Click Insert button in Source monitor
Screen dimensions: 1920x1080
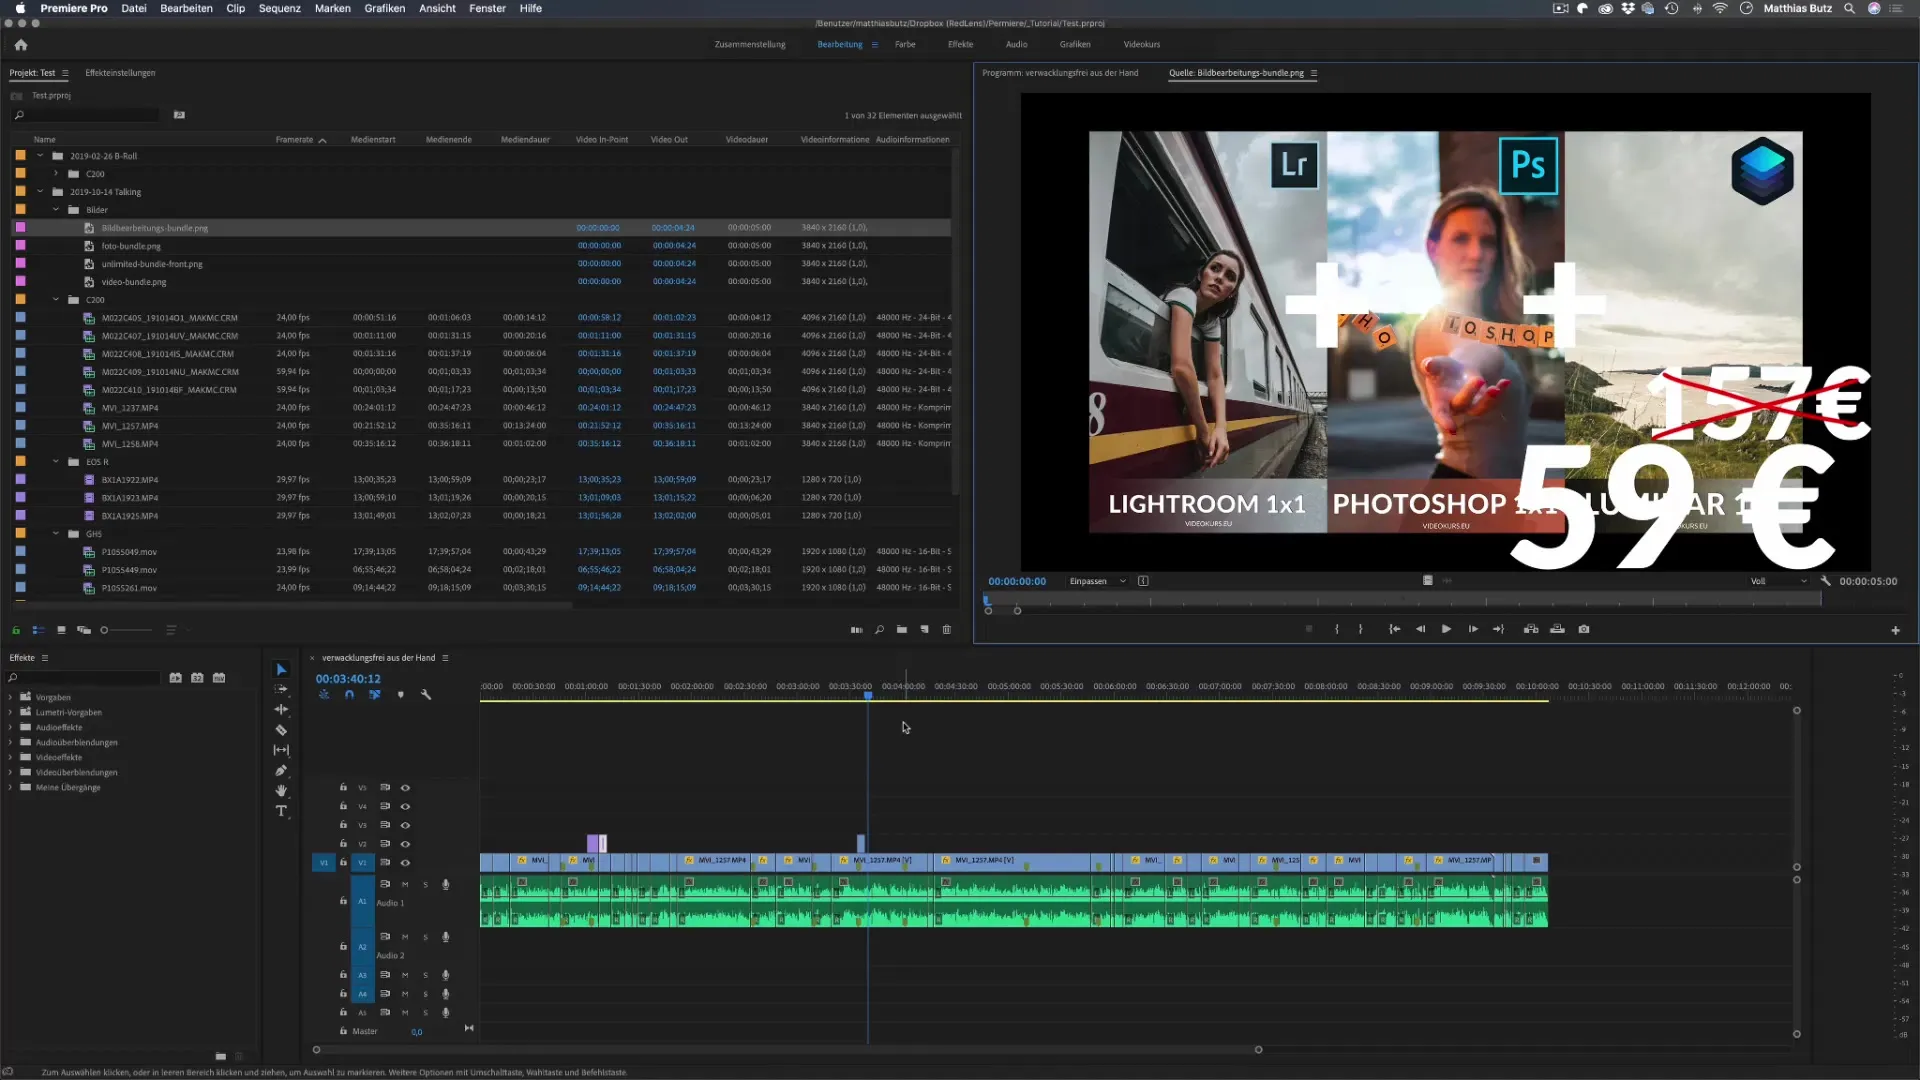[1530, 629]
